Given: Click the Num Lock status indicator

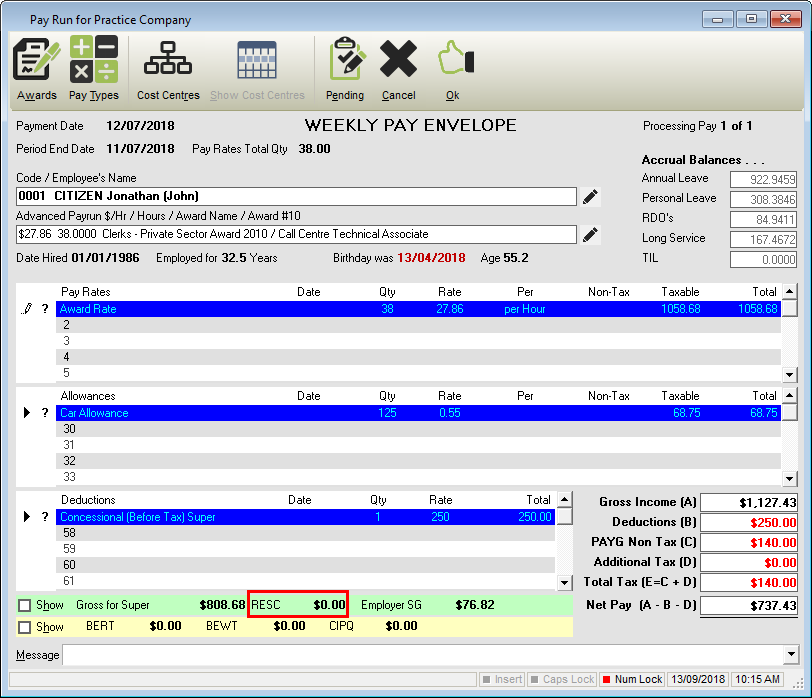Looking at the screenshot, I should click(630, 679).
